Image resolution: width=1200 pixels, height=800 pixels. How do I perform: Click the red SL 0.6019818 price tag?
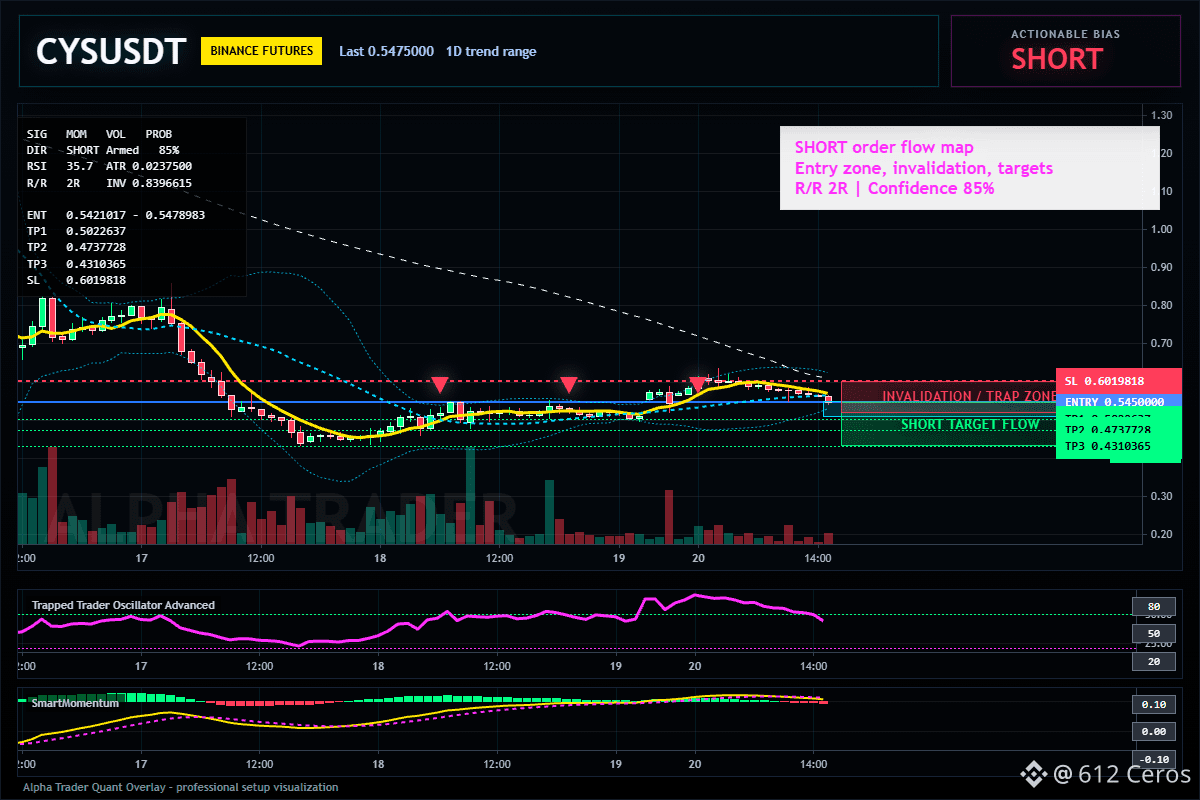(1118, 381)
